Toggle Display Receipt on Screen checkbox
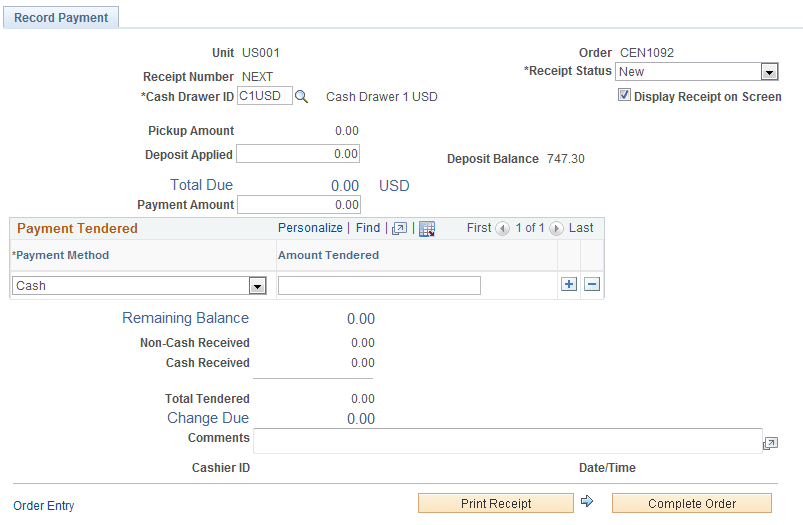803x525 pixels. click(624, 95)
